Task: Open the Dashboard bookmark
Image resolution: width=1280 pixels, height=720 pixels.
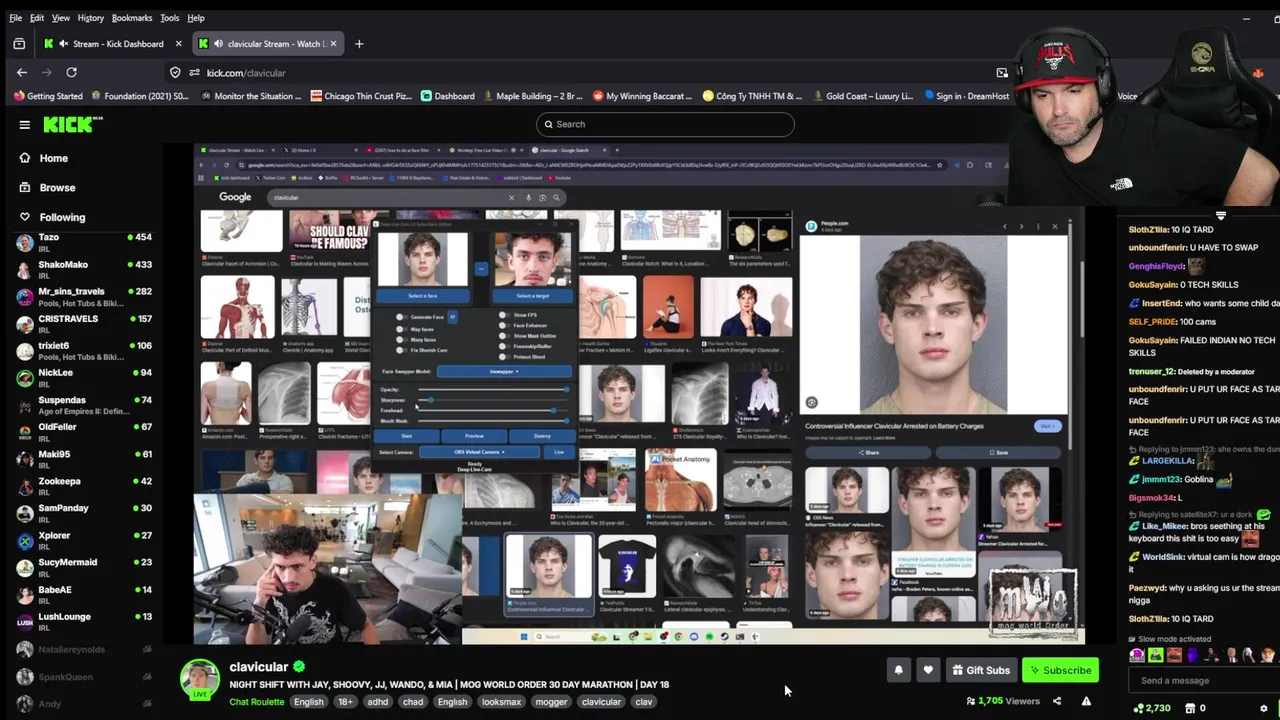Action: (x=447, y=96)
